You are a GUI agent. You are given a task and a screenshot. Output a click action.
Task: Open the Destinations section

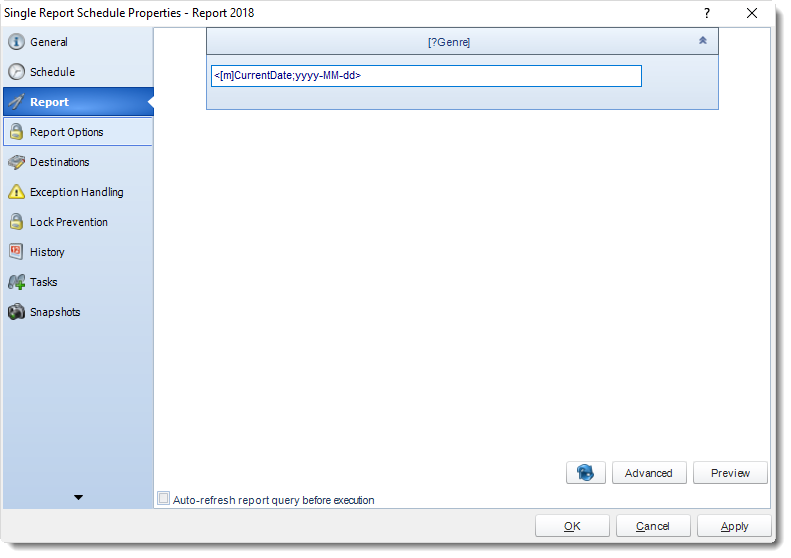click(x=78, y=162)
